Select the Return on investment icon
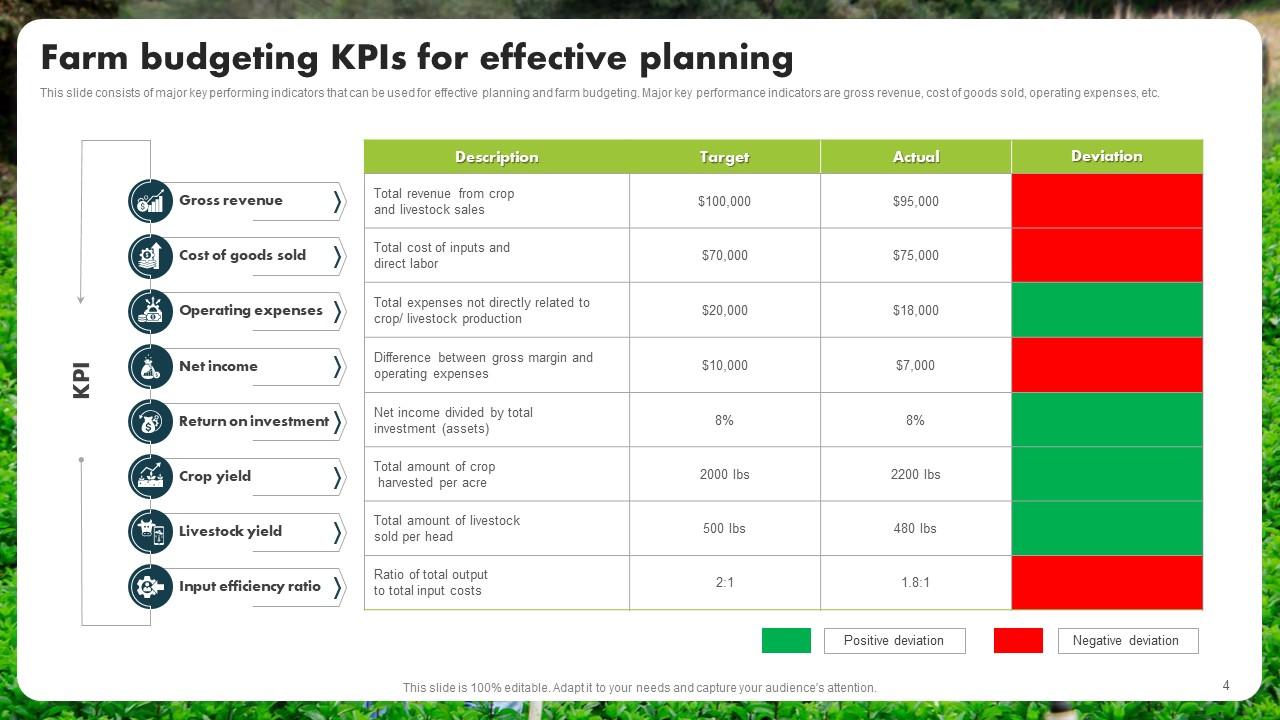1280x720 pixels. point(151,422)
